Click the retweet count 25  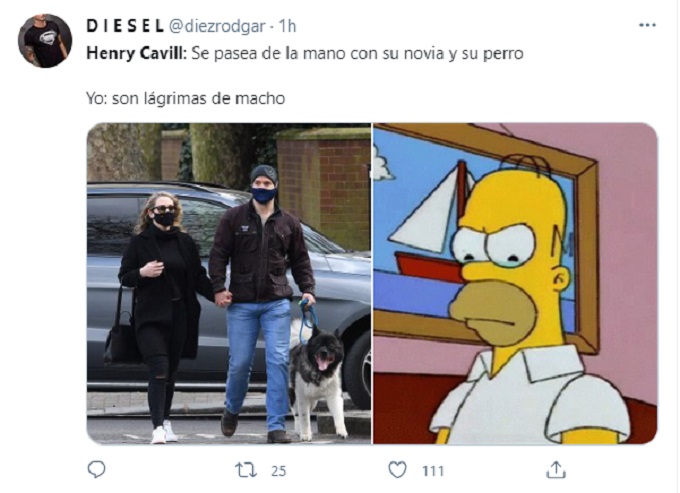point(278,471)
